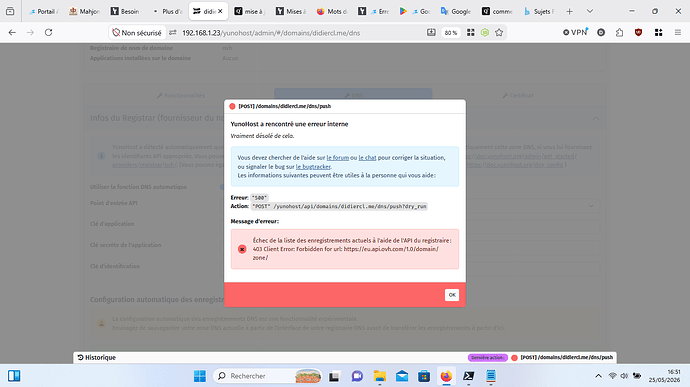The image size is (690, 387).
Task: Switch to the Mises à tab
Action: [290, 11]
